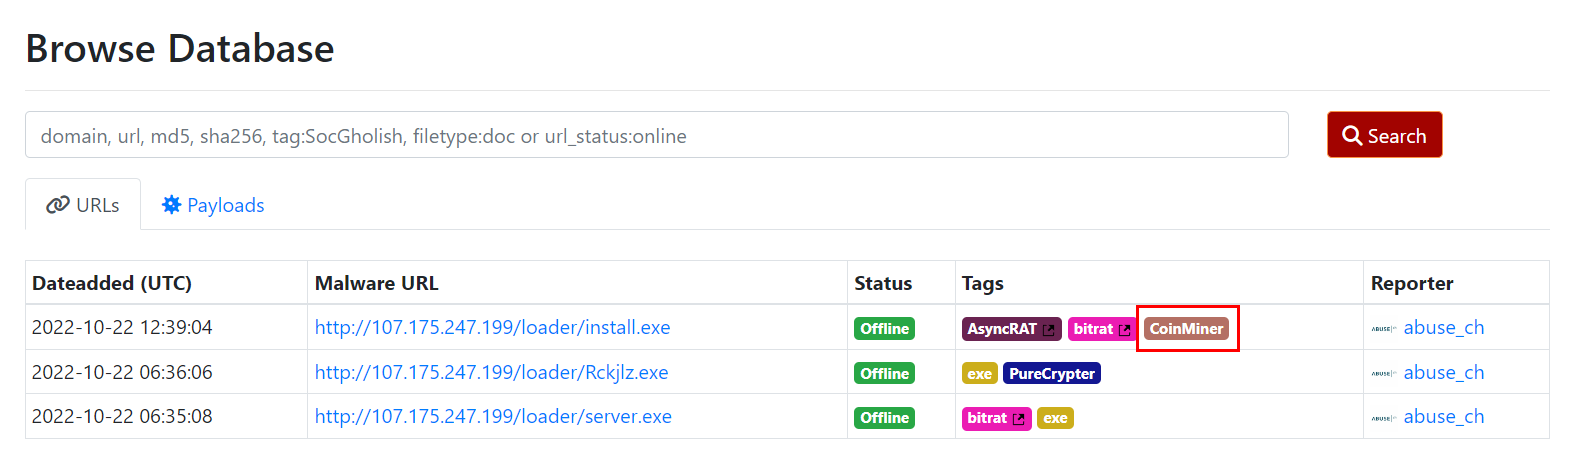This screenshot has width=1591, height=451.
Task: Click the PureCrypter tag
Action: (x=1052, y=374)
